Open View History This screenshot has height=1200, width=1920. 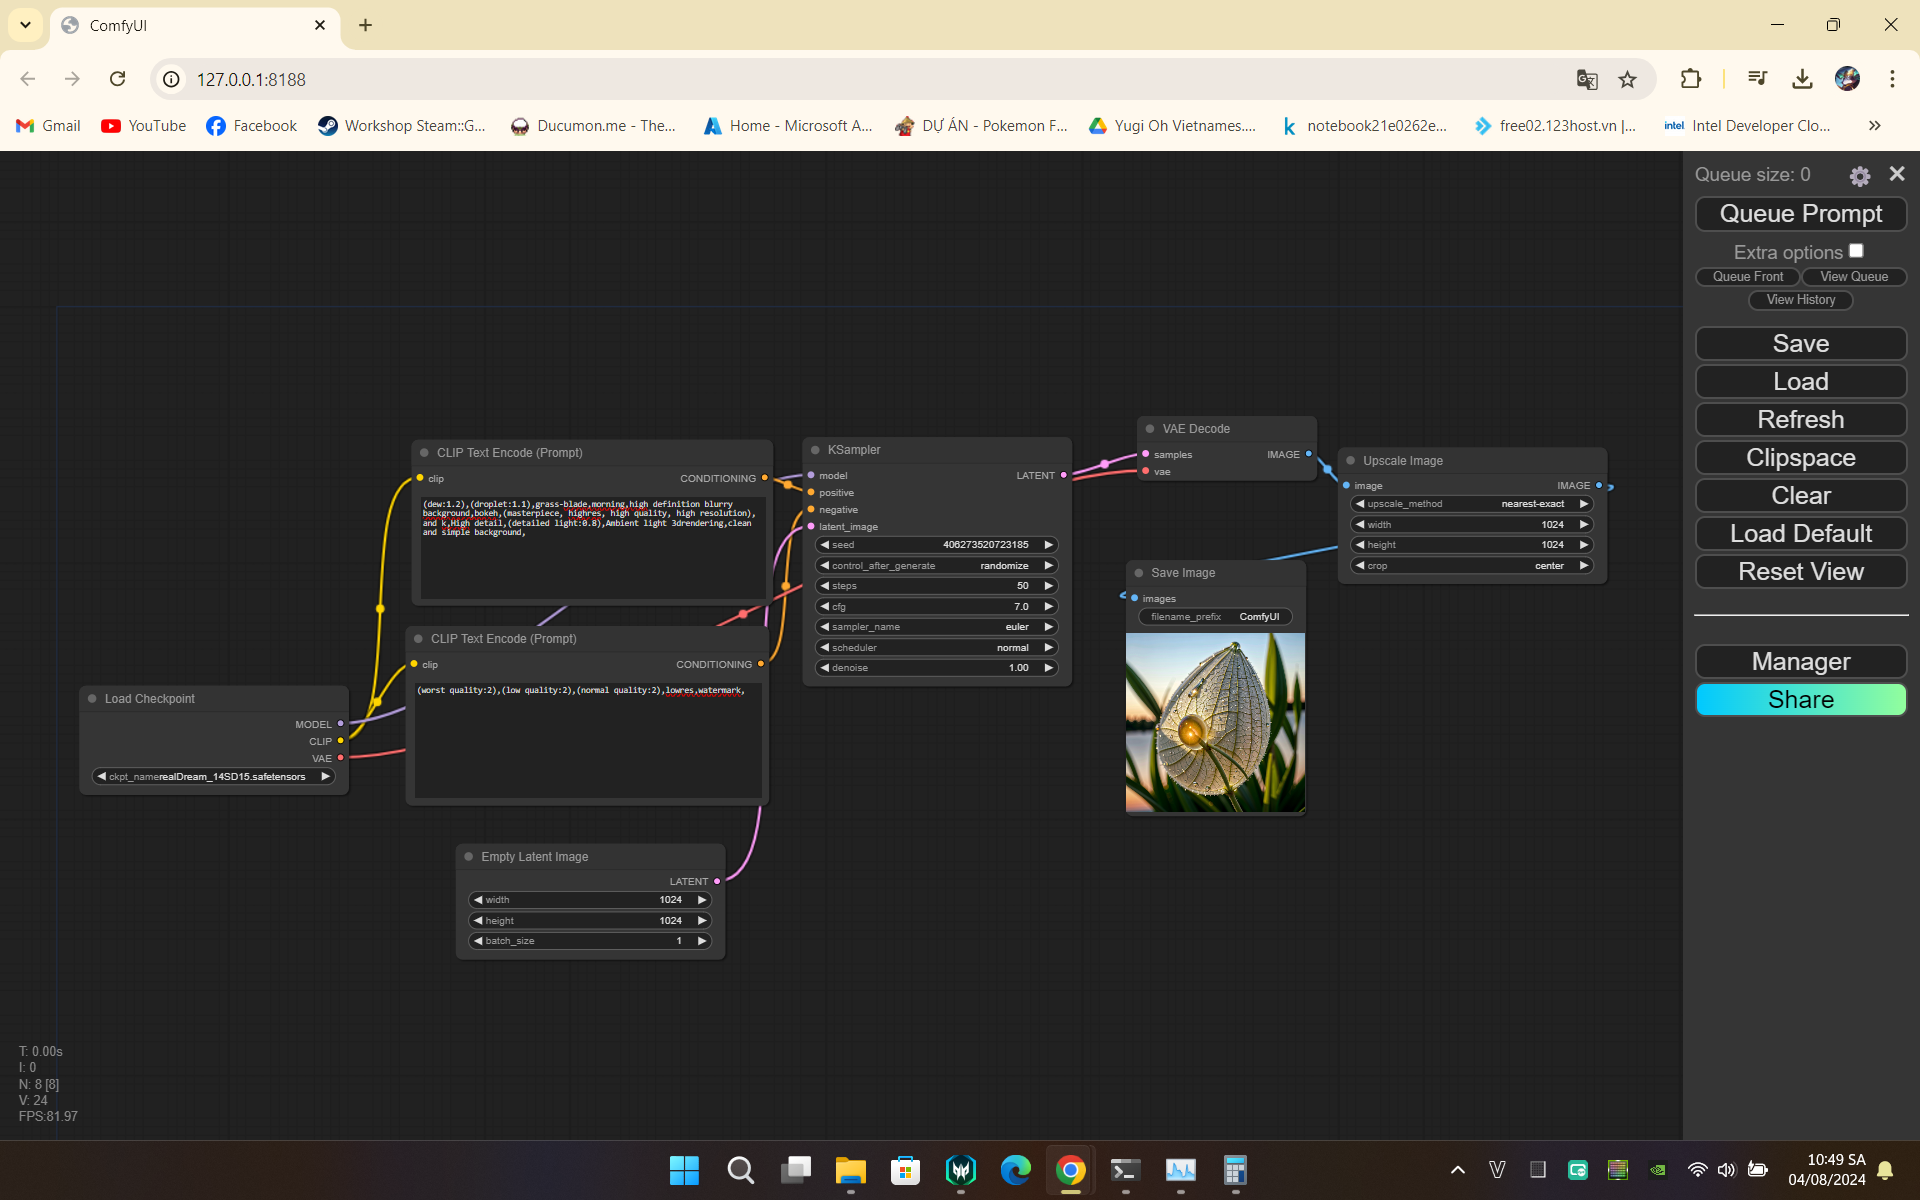click(1800, 300)
